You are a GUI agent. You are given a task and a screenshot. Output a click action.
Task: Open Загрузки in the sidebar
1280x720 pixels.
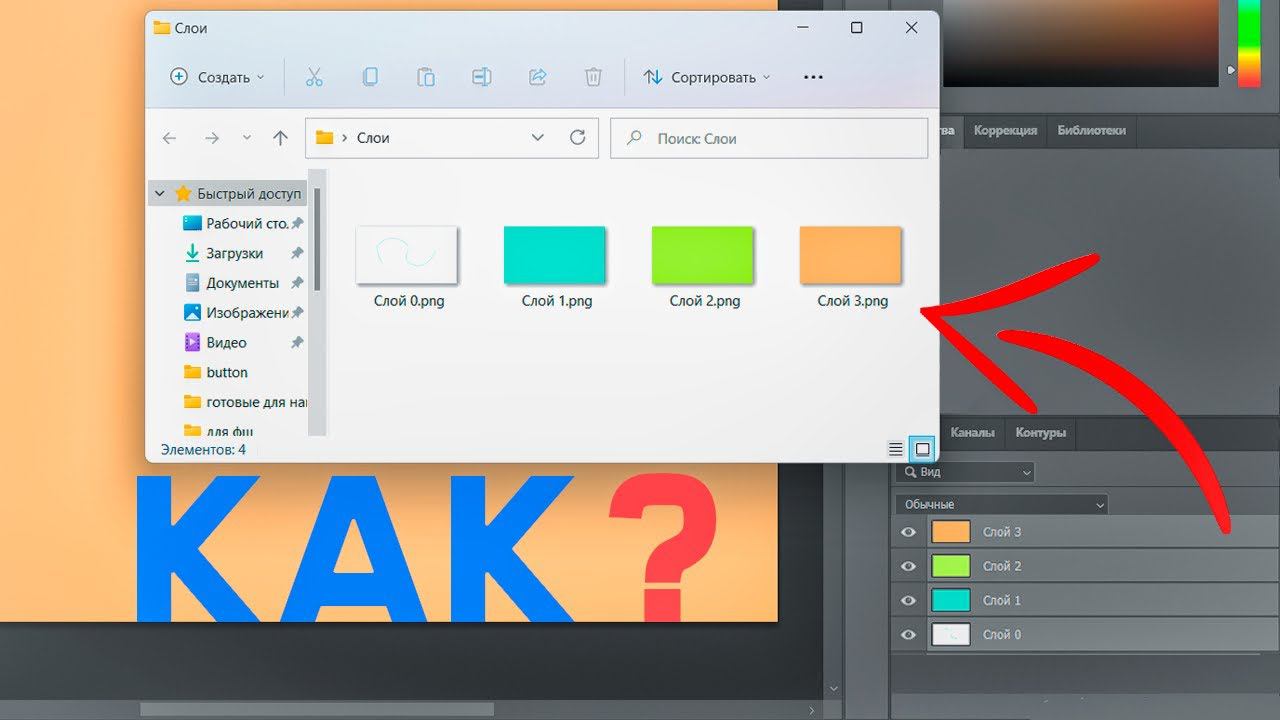(x=234, y=253)
